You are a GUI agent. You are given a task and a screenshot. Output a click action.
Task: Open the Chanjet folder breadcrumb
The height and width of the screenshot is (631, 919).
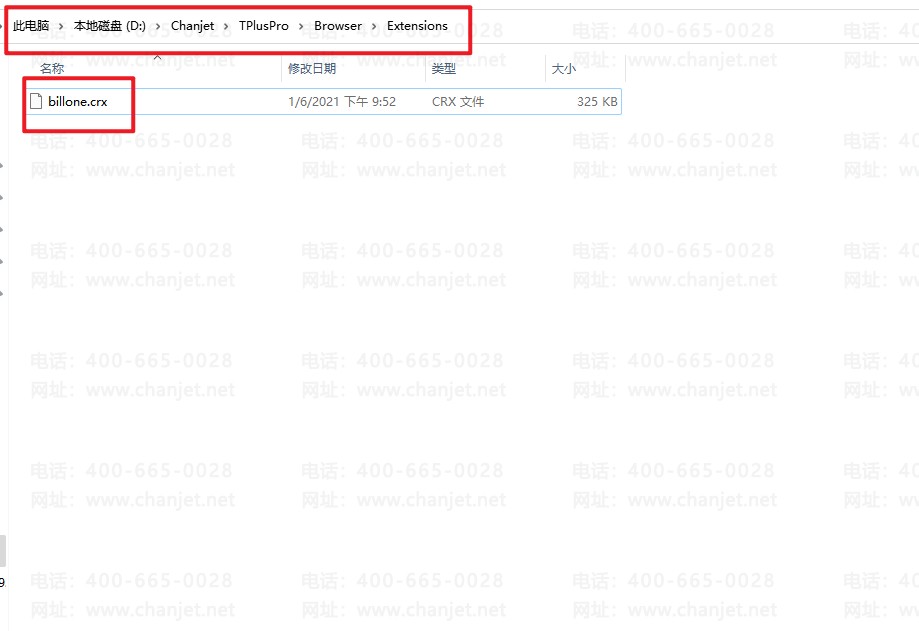pos(192,26)
